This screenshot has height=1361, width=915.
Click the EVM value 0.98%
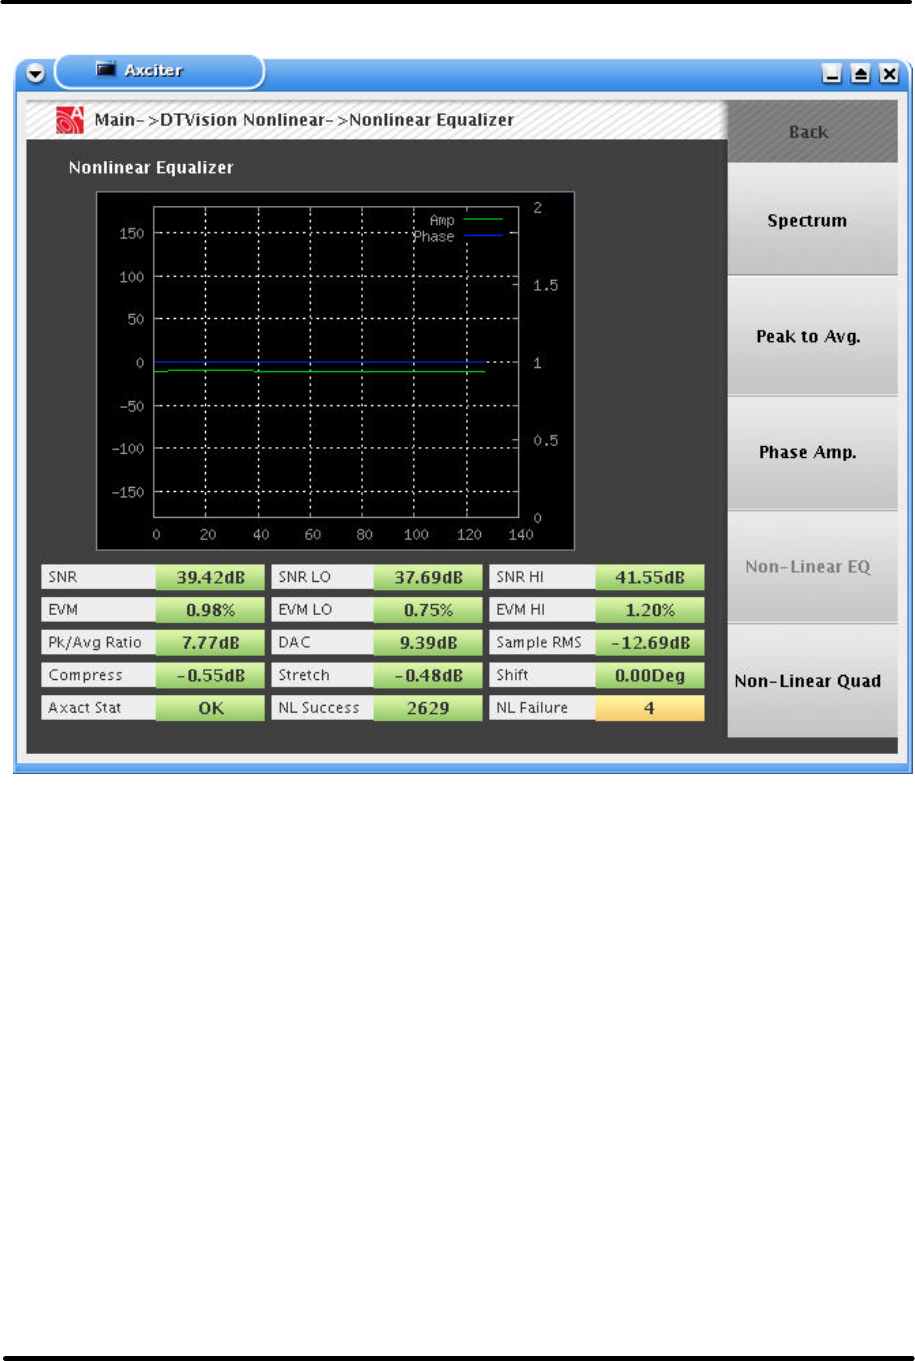point(210,610)
